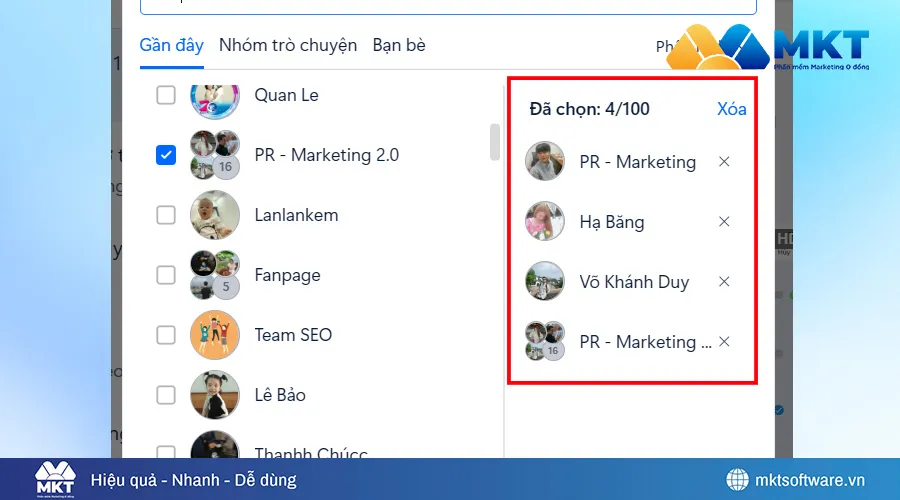Remove Hạ Băng from selected list
The height and width of the screenshot is (500, 900).
(x=724, y=222)
